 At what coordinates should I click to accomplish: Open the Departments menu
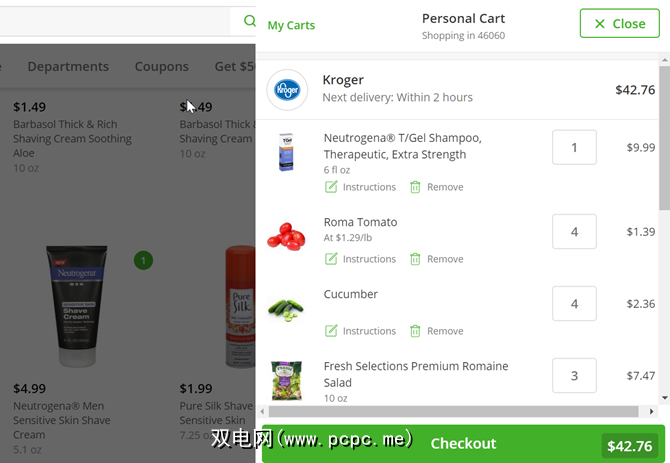(68, 67)
